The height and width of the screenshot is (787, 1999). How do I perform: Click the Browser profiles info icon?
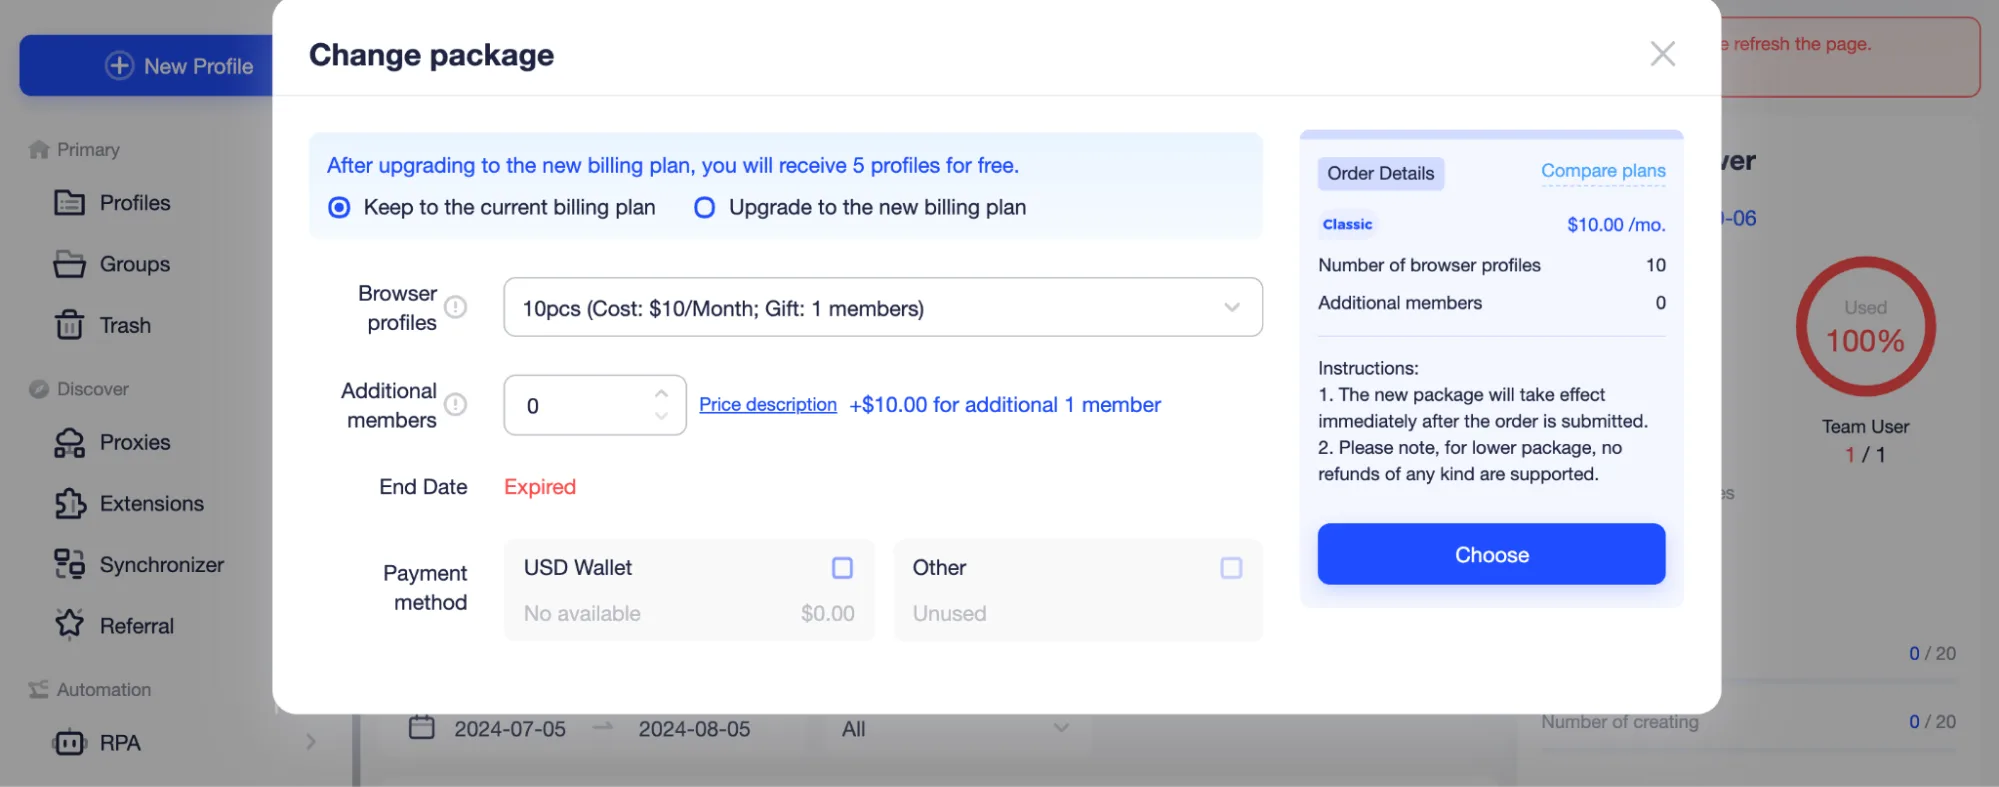455,307
